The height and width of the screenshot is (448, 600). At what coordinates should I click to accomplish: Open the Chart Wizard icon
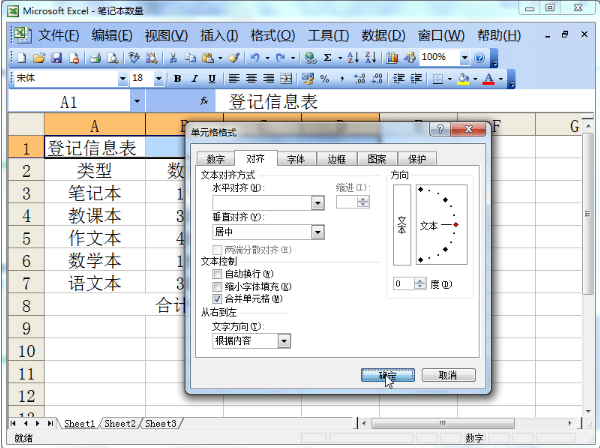coord(392,58)
